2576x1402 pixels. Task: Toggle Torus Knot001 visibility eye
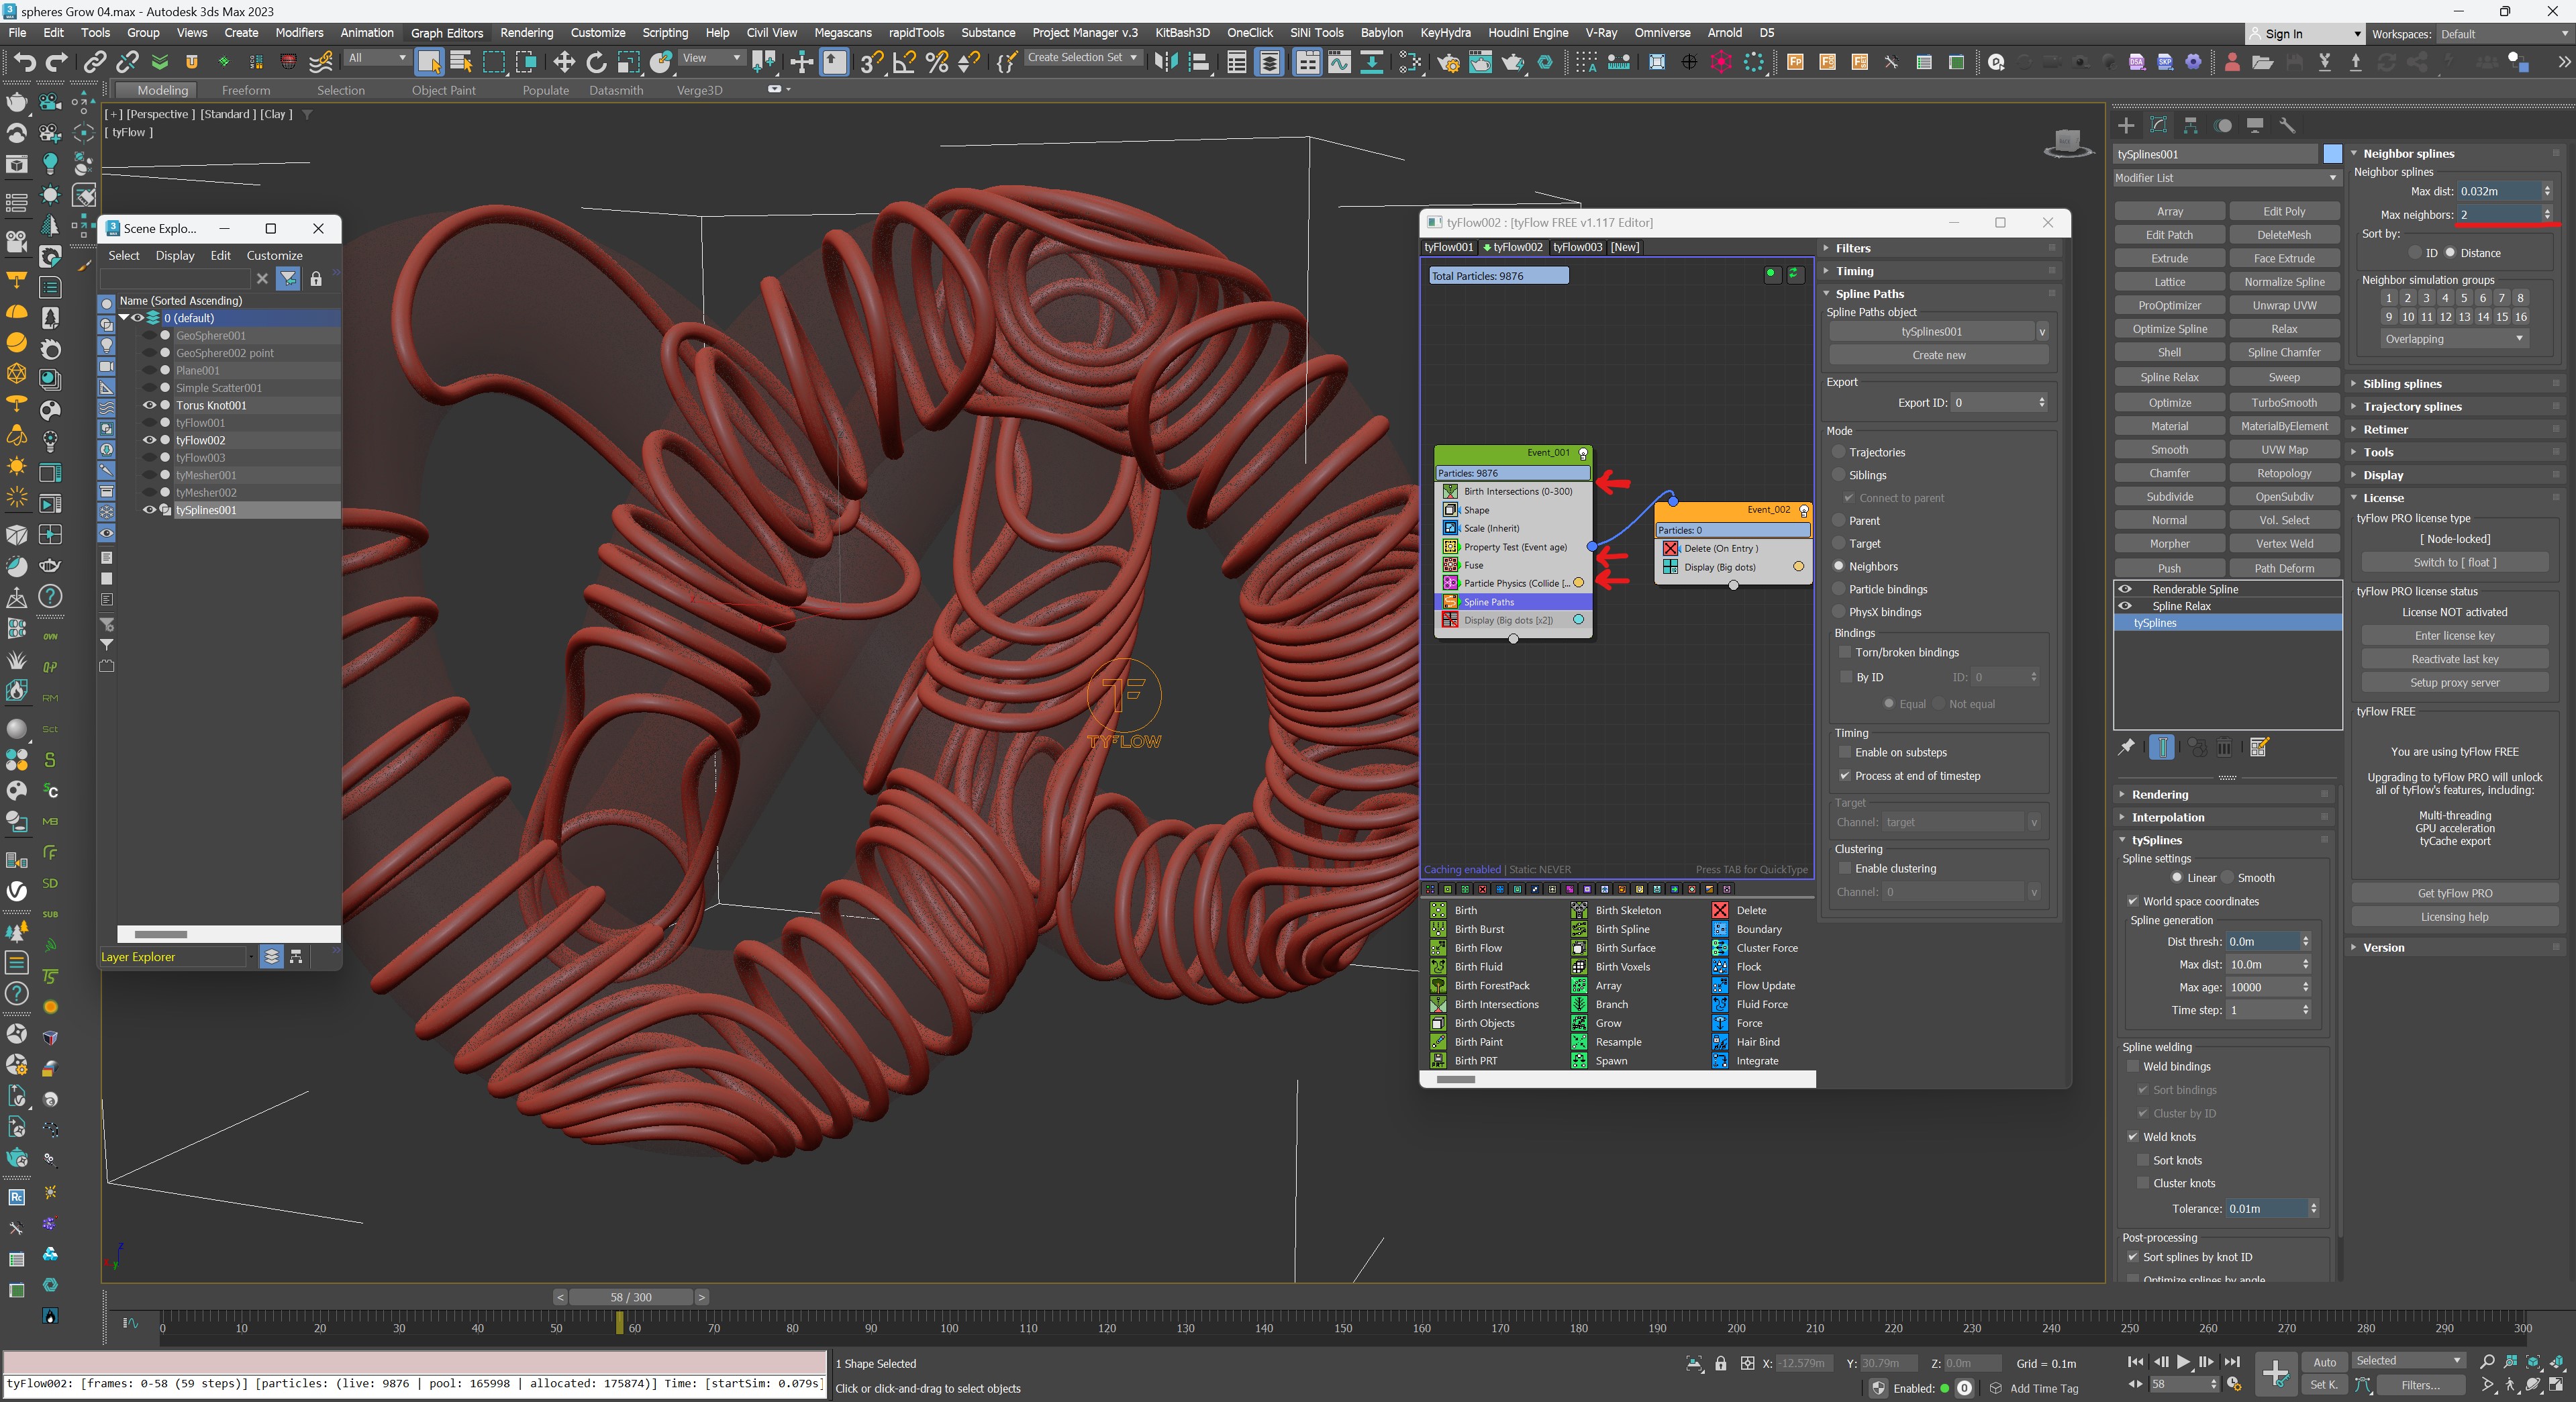[149, 405]
